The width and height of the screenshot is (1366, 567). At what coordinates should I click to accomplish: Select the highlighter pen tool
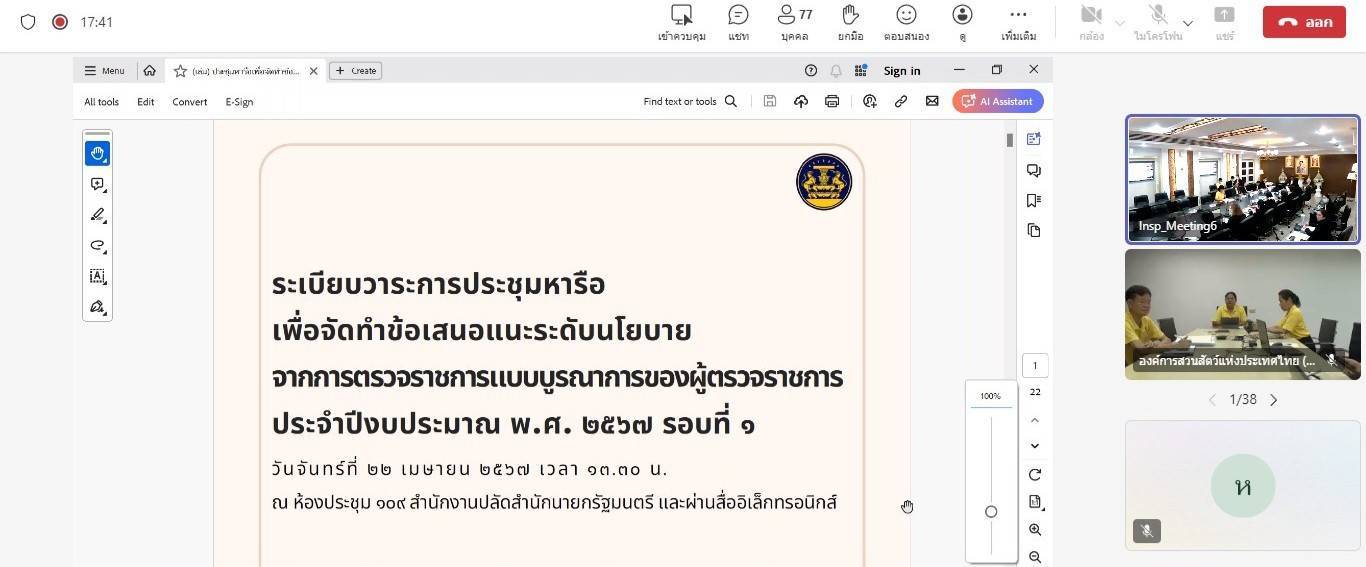97,215
